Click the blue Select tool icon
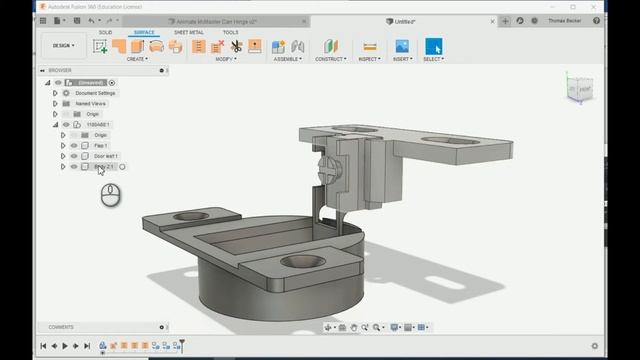Screen dimensions: 640x360 [x=433, y=47]
